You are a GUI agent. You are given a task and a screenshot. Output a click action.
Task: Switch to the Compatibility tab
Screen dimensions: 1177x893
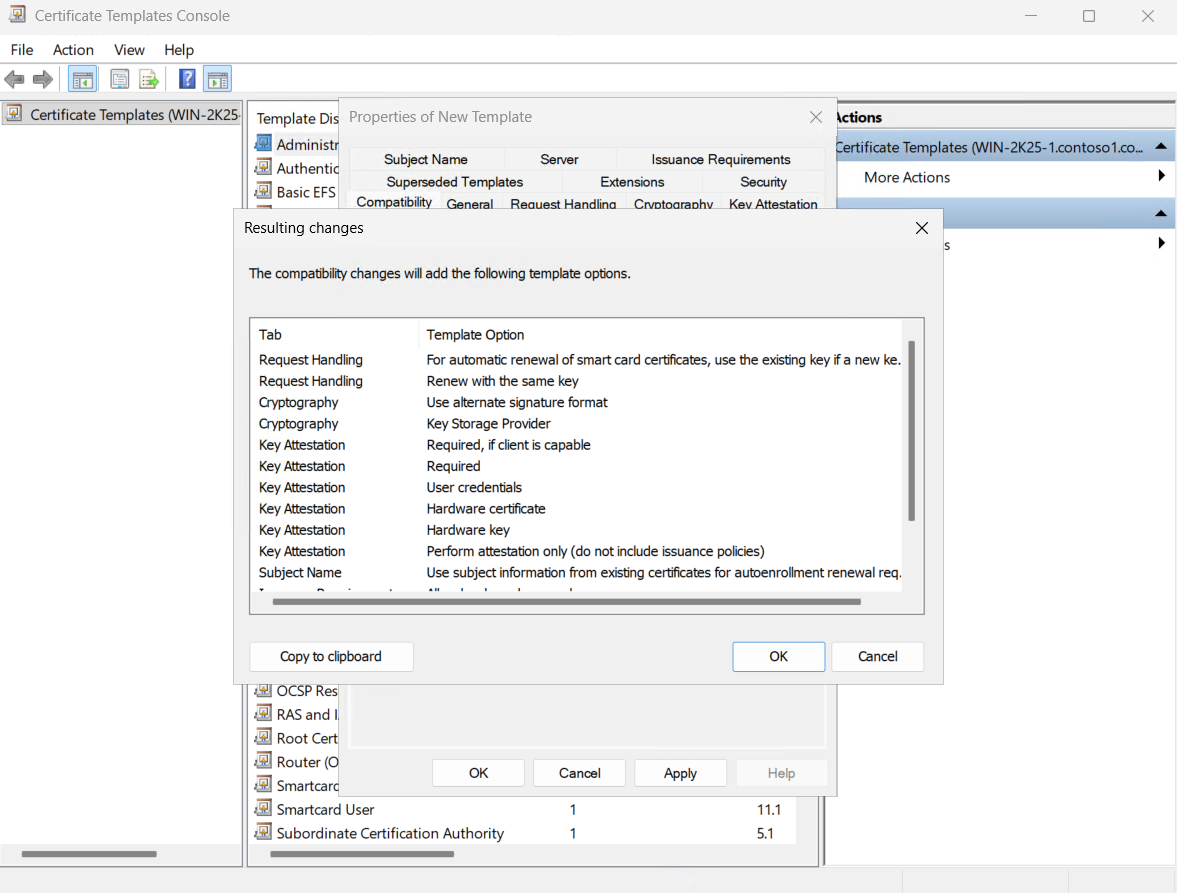coord(394,201)
